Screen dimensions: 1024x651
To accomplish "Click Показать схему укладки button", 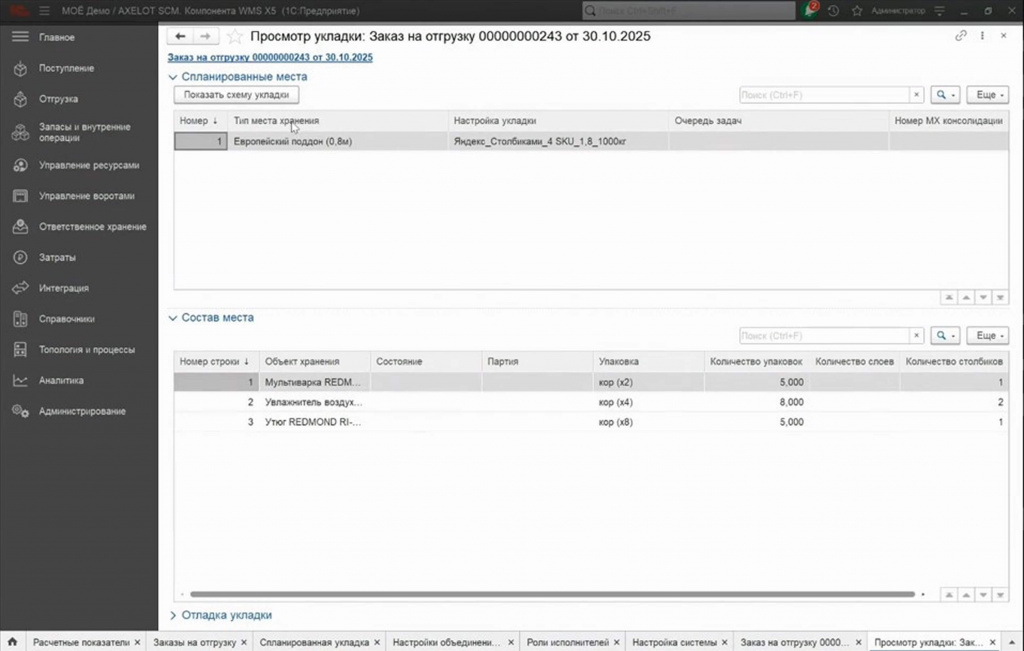I will [x=236, y=95].
